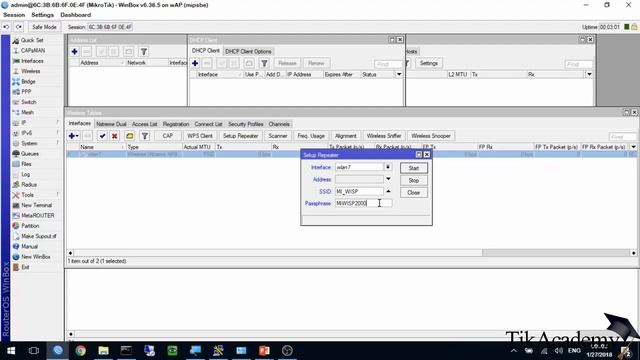This screenshot has width=640, height=360.
Task: Open filter in Wireless Tables toolbar
Action: (x=144, y=136)
